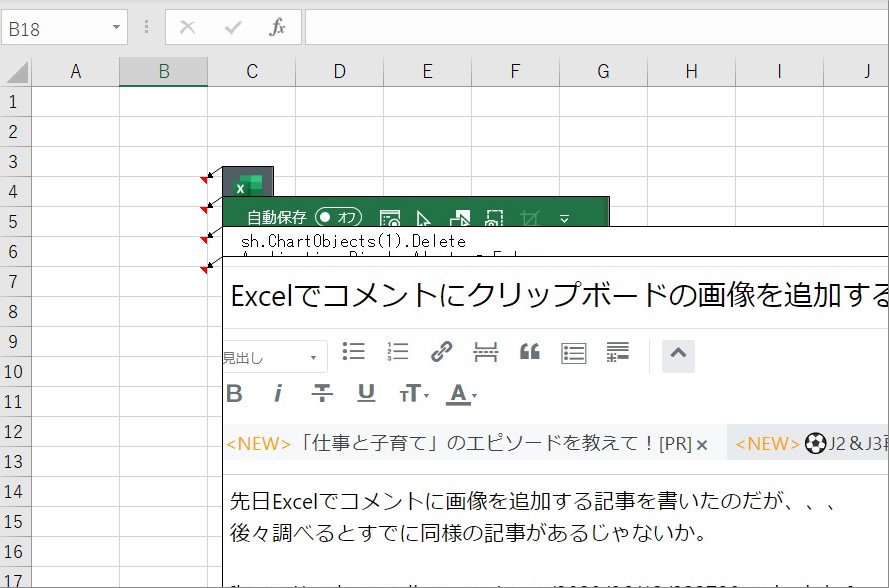
Task: Open Insert Function fx dialog
Action: click(277, 27)
